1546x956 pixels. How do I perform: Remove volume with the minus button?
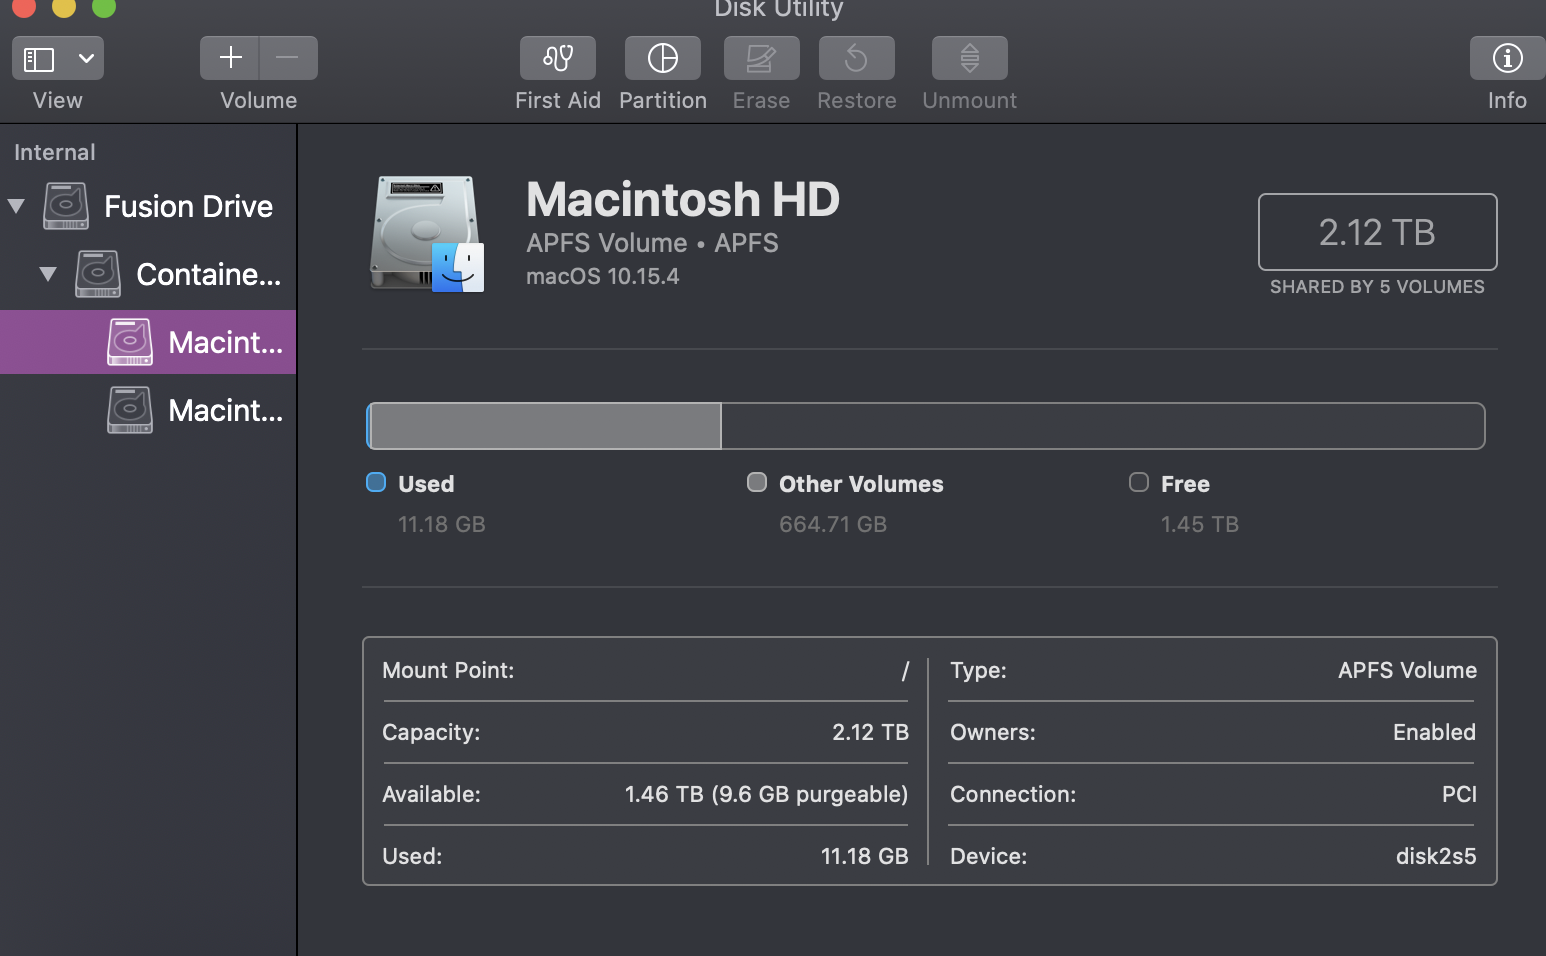[288, 58]
